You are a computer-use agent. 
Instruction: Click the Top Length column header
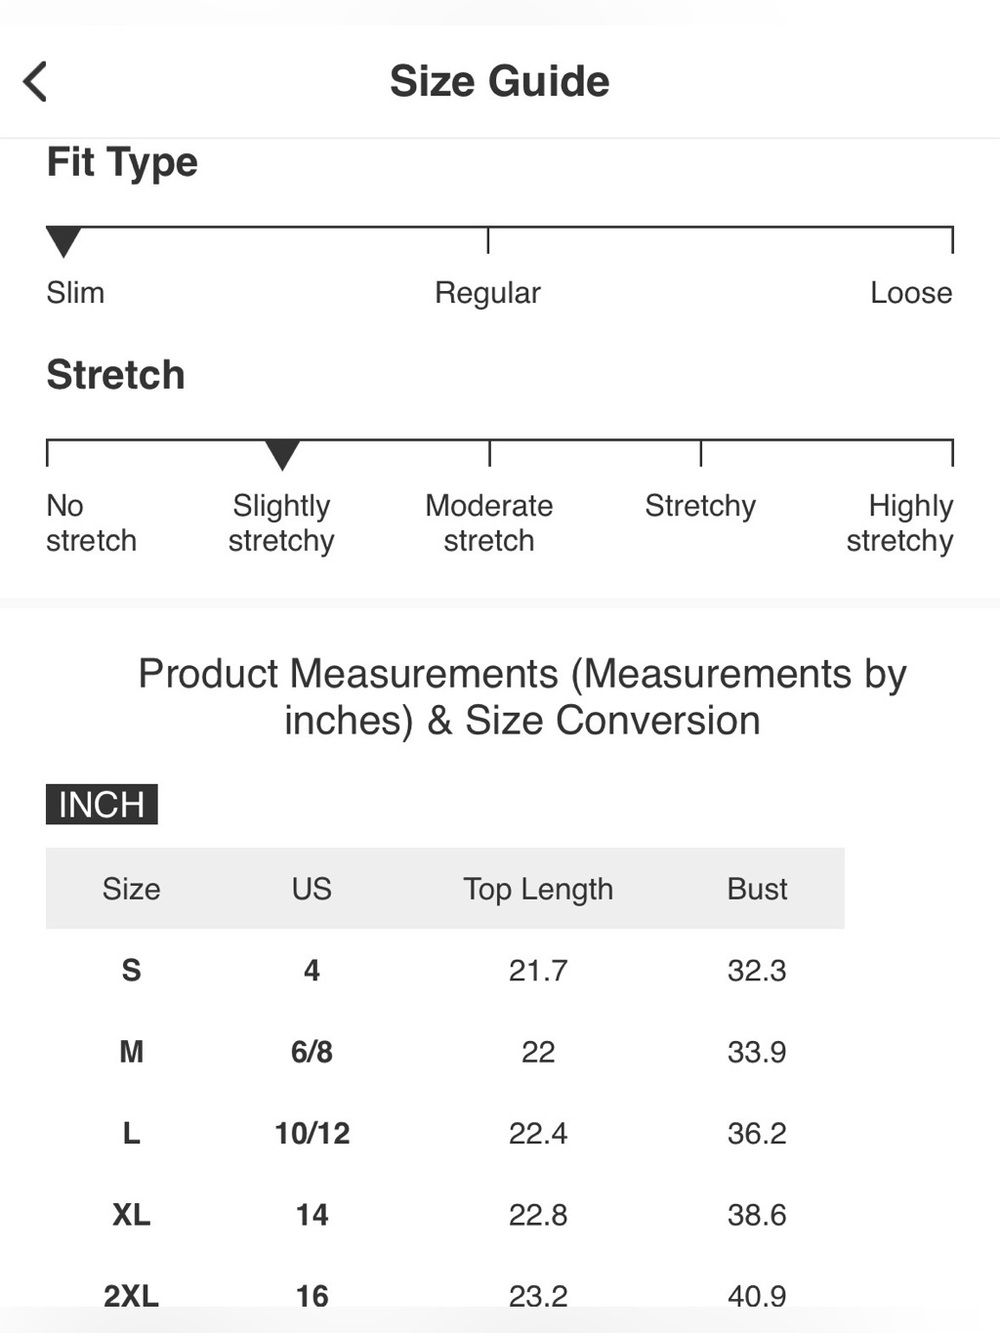pos(538,889)
